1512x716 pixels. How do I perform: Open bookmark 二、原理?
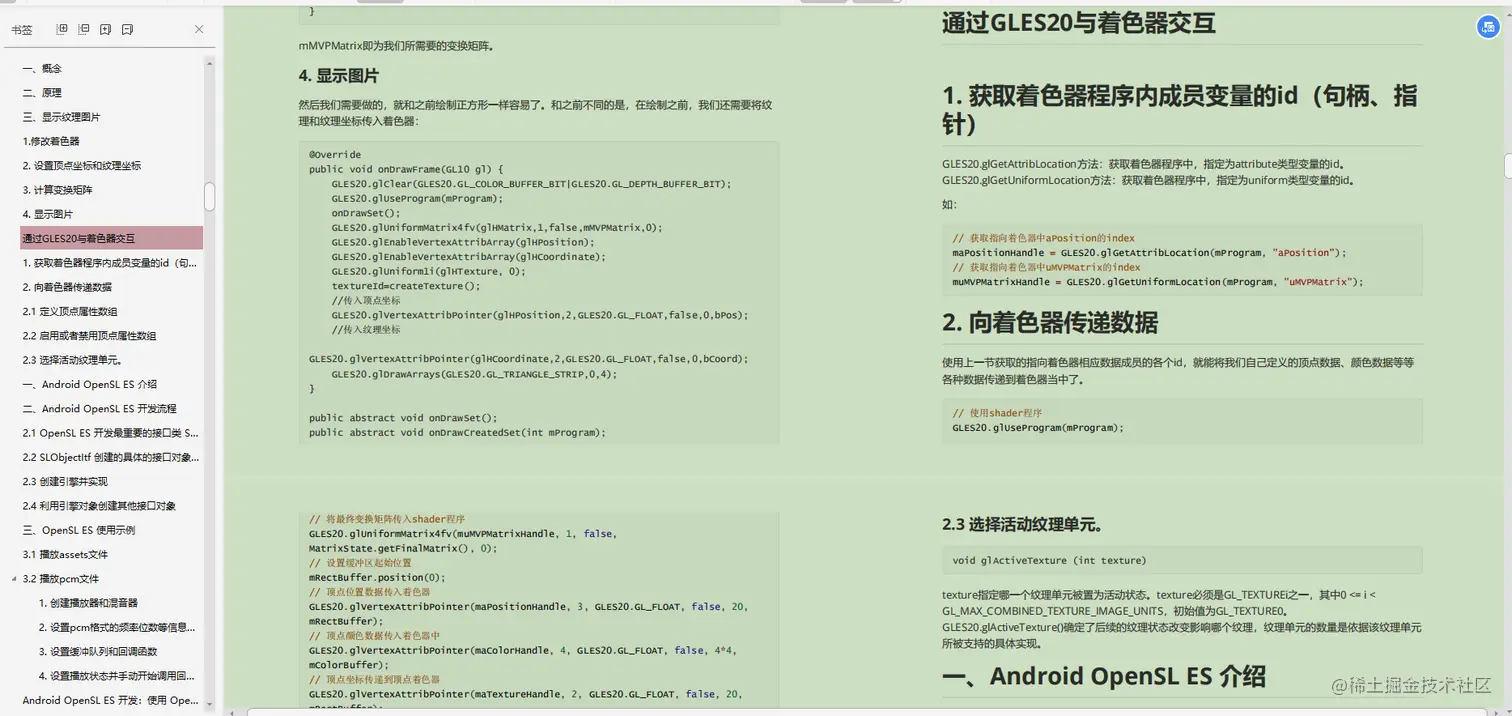(42, 93)
